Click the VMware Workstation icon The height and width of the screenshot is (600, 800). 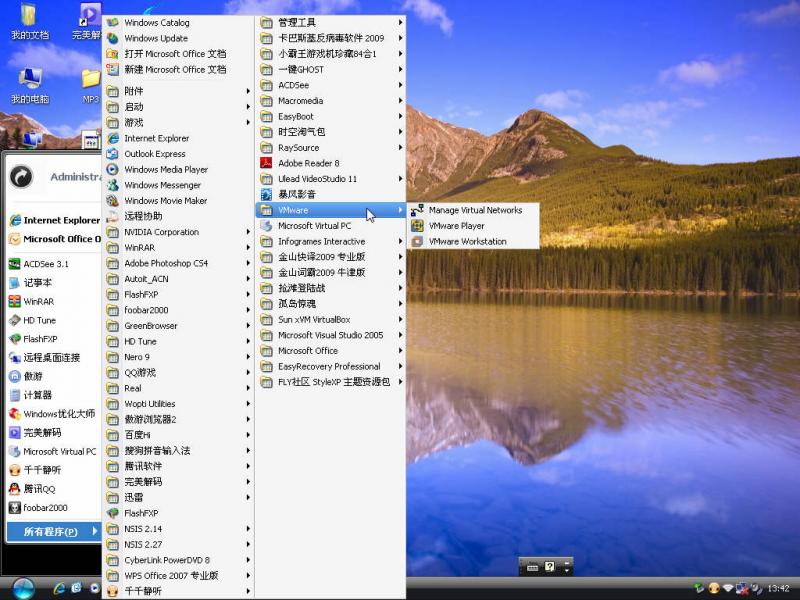(417, 241)
